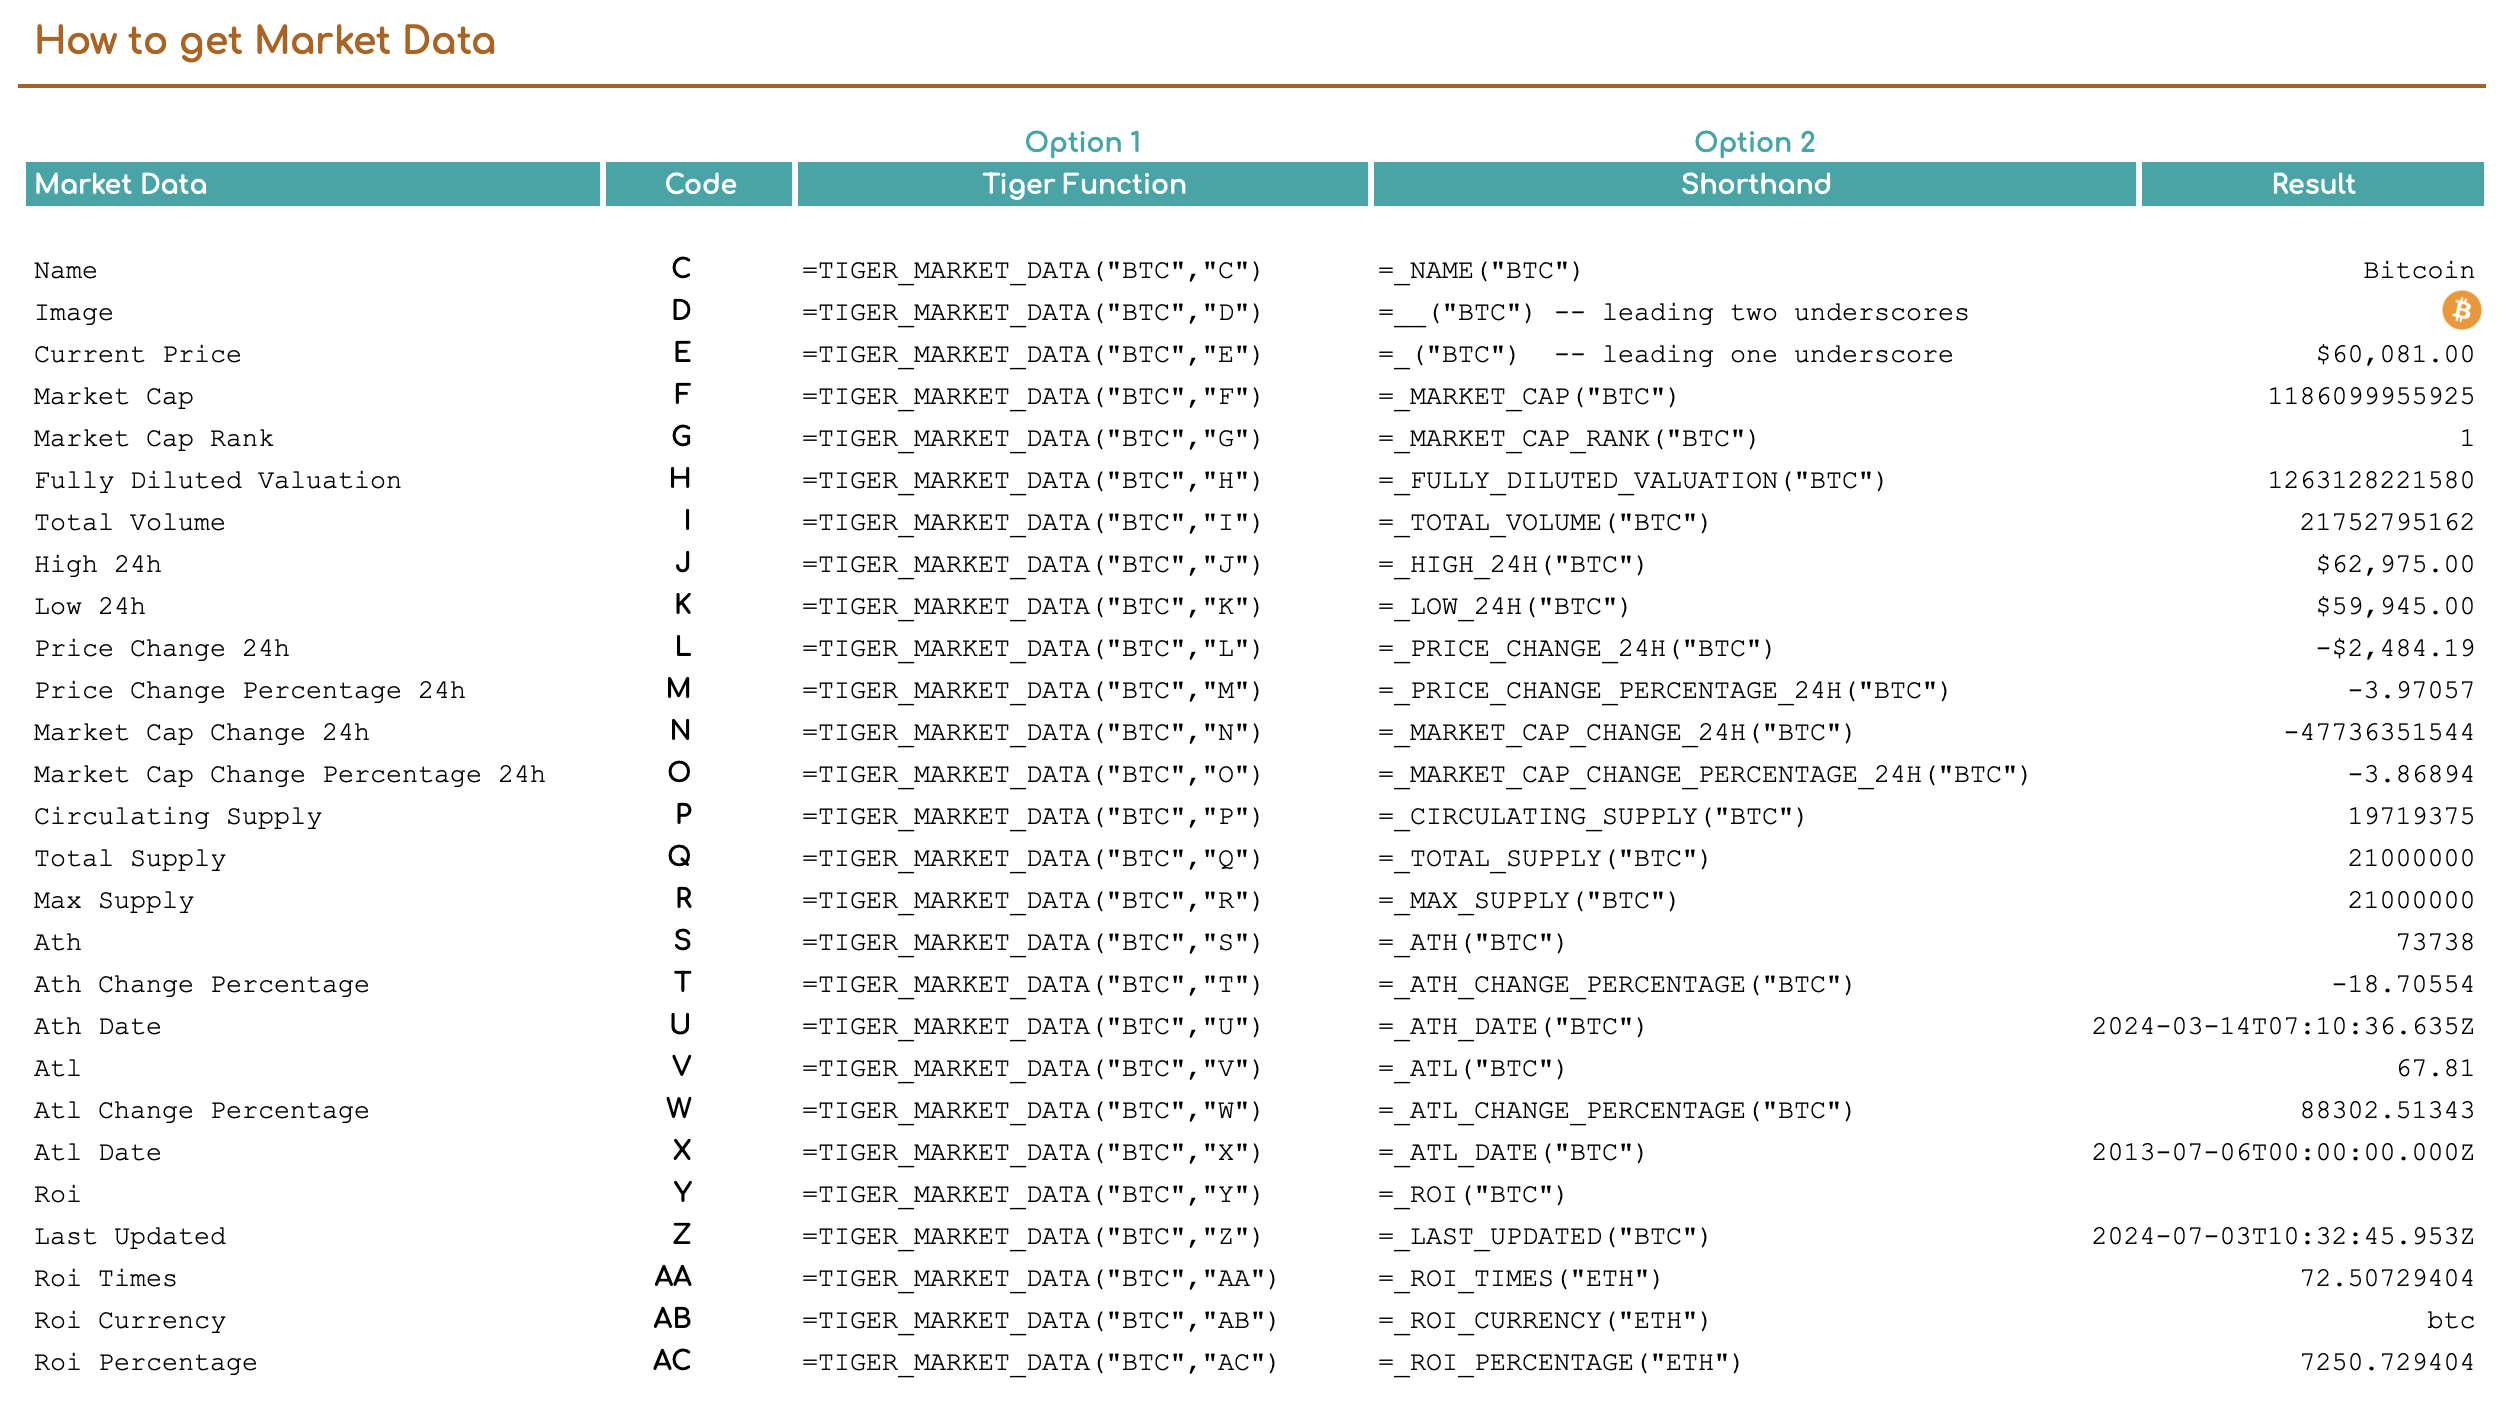The width and height of the screenshot is (2506, 1402).
Task: Click the Tiger Function column header
Action: tap(1083, 184)
